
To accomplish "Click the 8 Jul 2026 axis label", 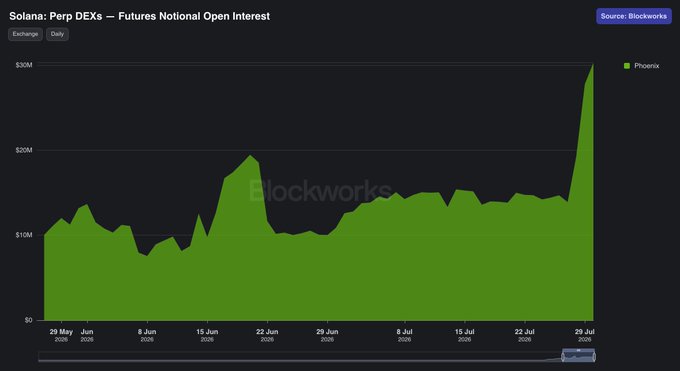I will coord(404,335).
